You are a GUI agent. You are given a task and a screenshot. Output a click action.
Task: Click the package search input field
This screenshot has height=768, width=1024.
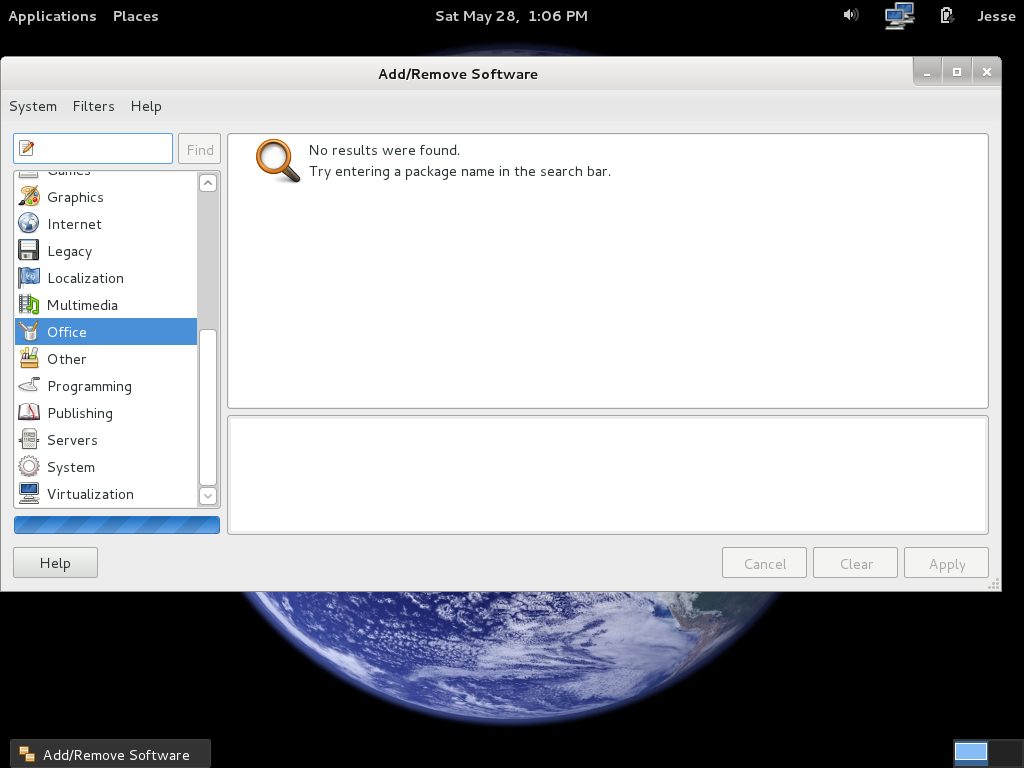click(93, 149)
